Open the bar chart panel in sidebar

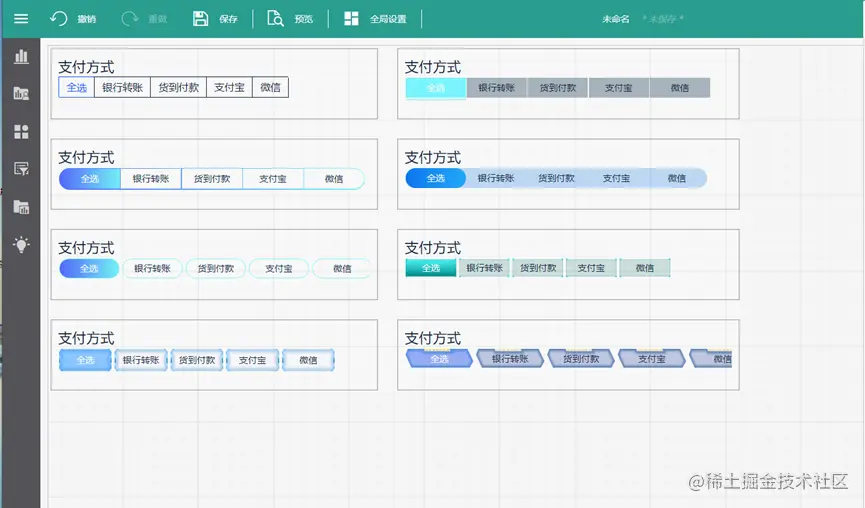pos(21,56)
